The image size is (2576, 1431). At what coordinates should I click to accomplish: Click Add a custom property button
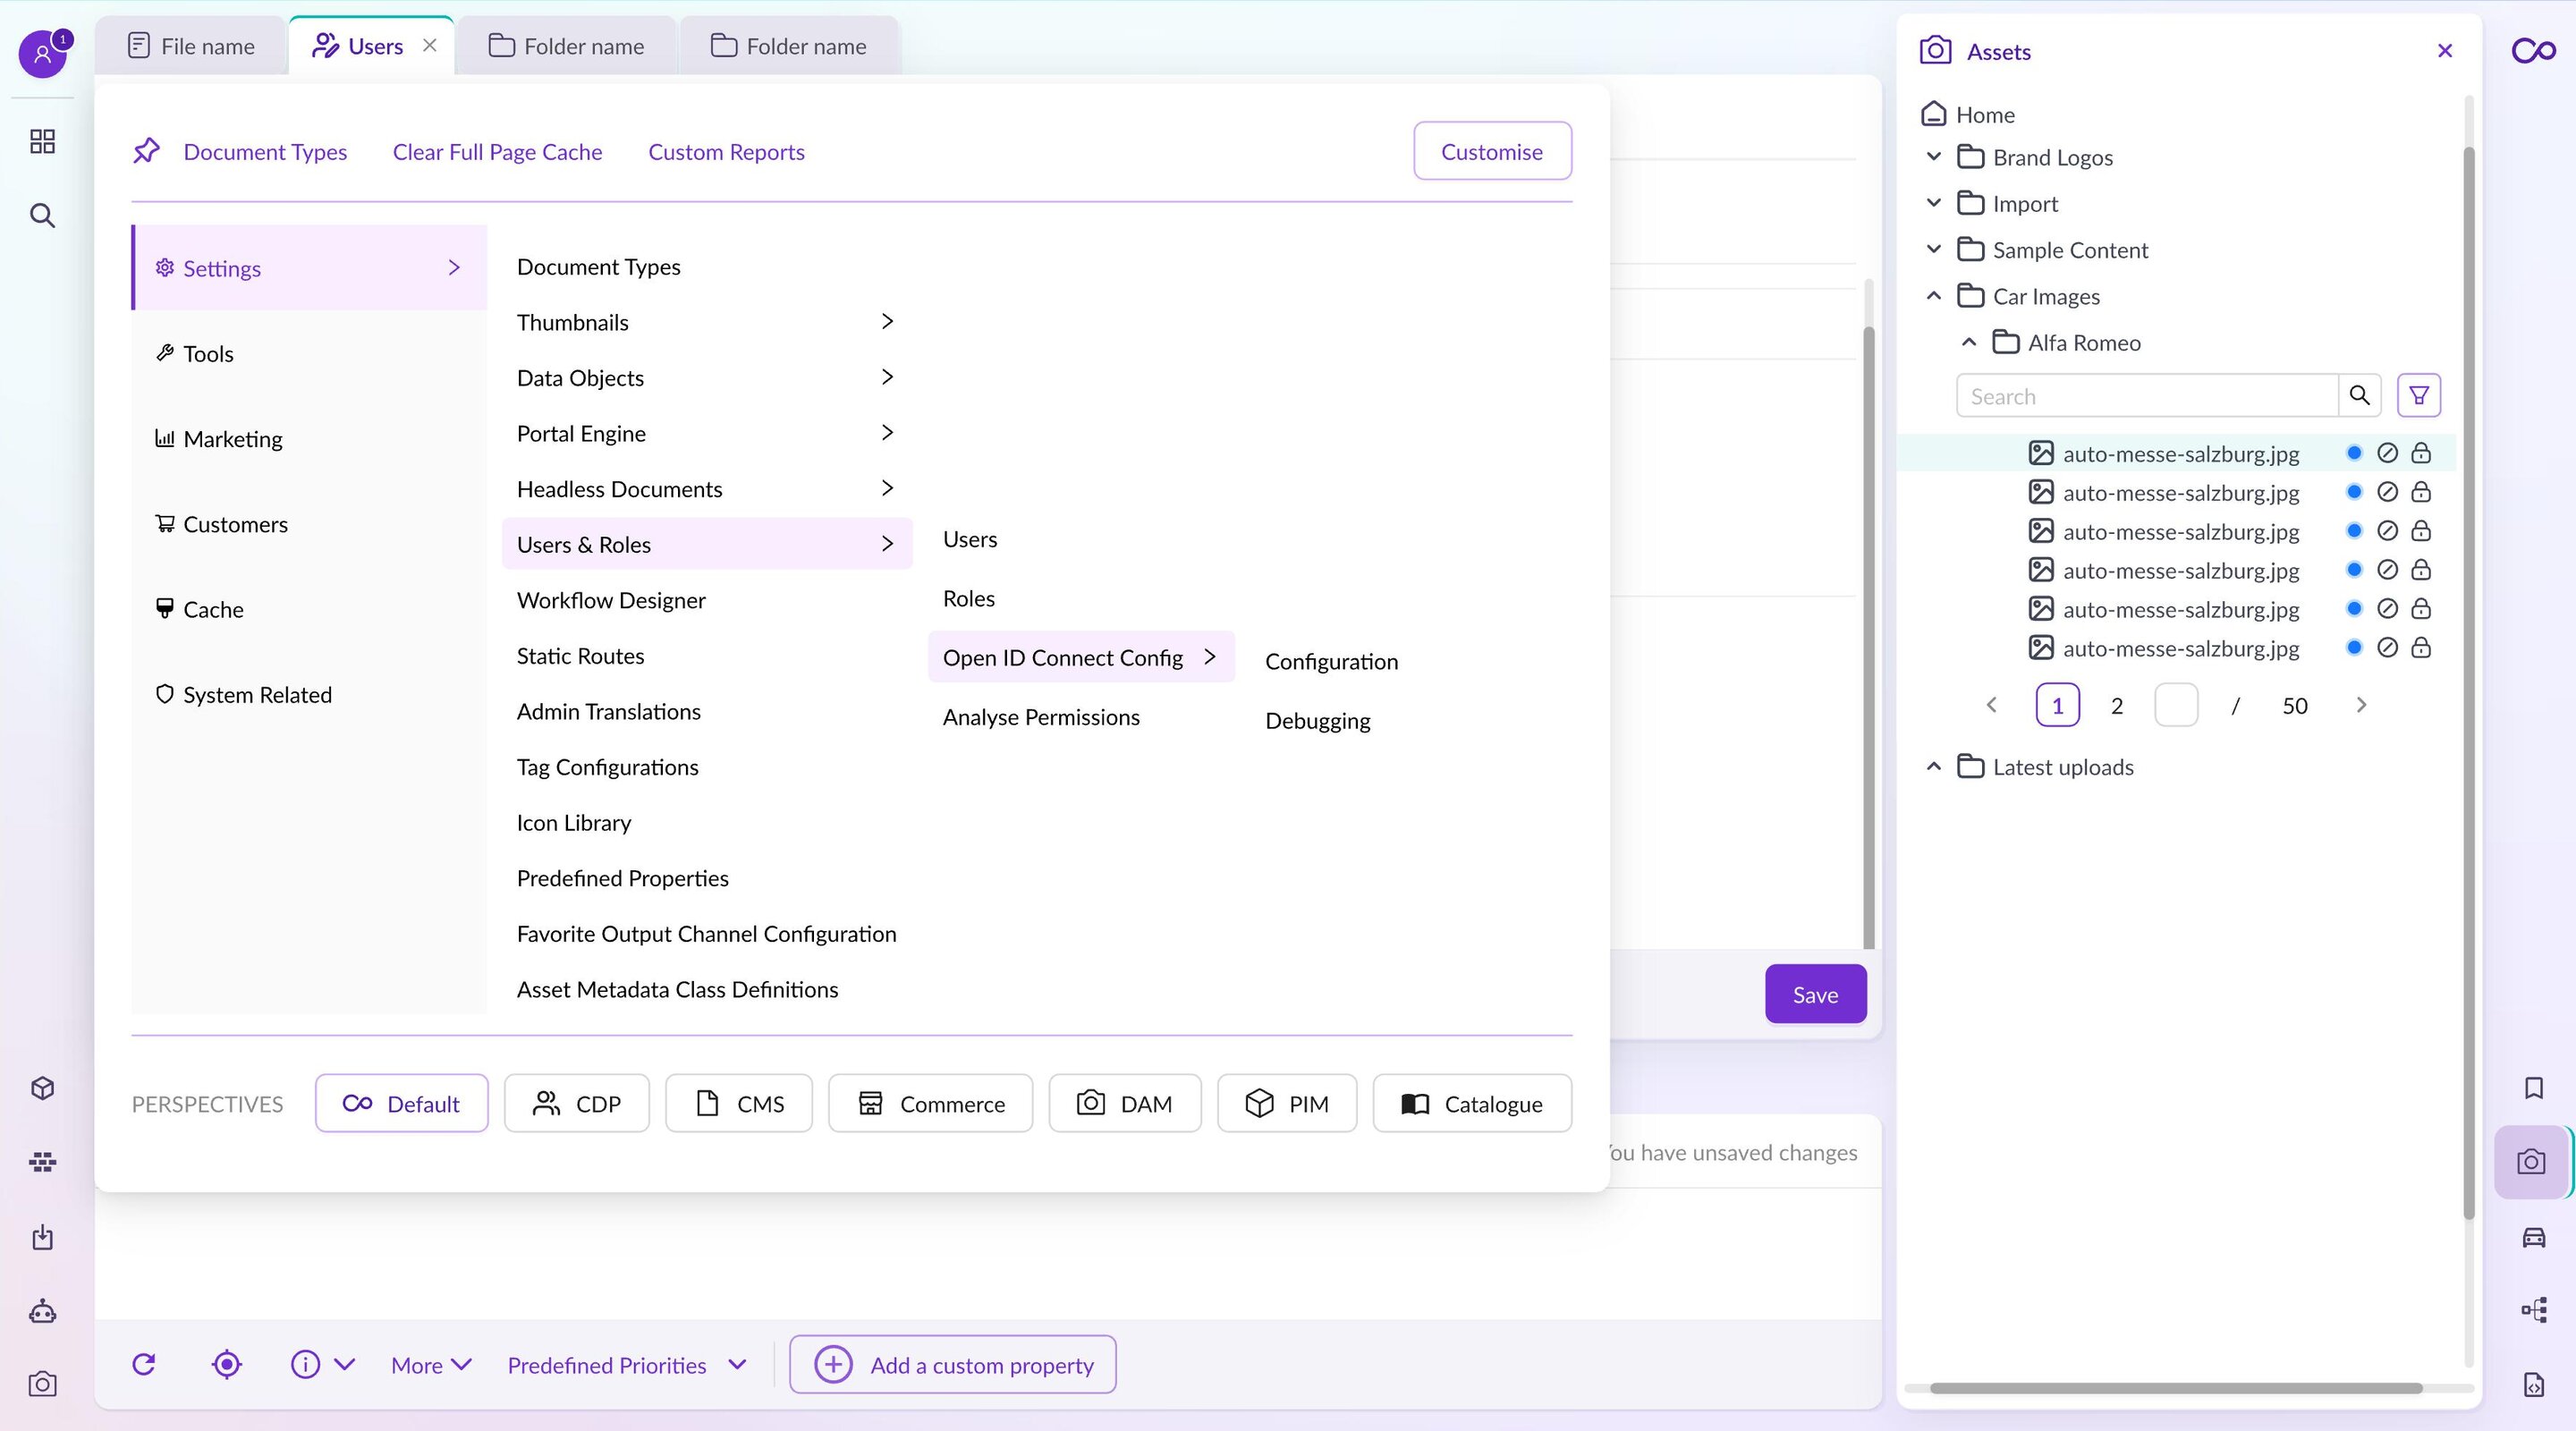952,1364
